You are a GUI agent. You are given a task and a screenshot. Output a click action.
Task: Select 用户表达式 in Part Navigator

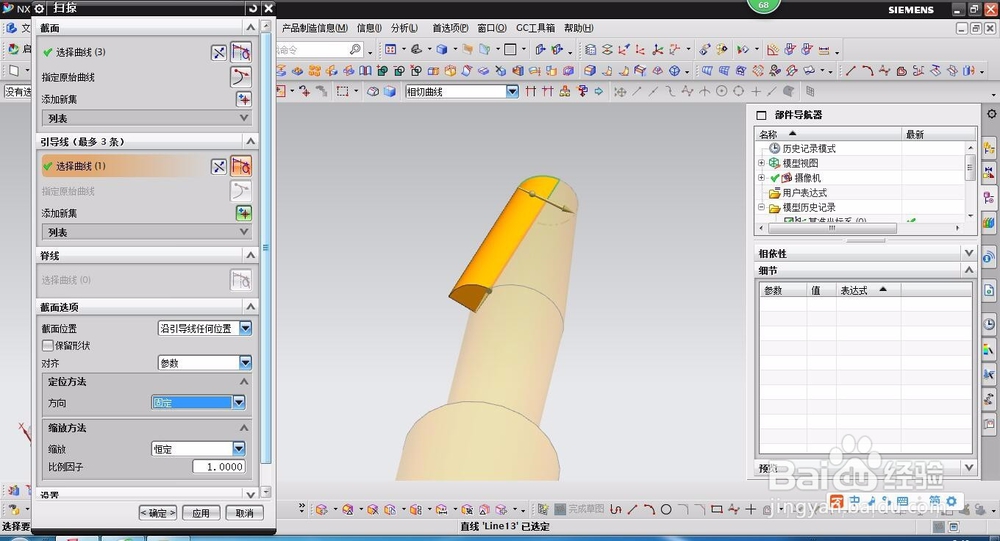tap(804, 193)
